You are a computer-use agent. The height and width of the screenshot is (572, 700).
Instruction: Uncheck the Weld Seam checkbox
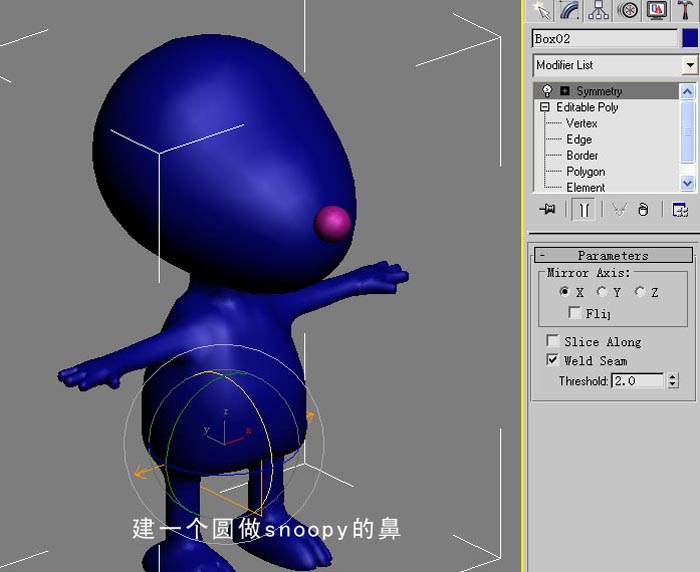coord(553,360)
